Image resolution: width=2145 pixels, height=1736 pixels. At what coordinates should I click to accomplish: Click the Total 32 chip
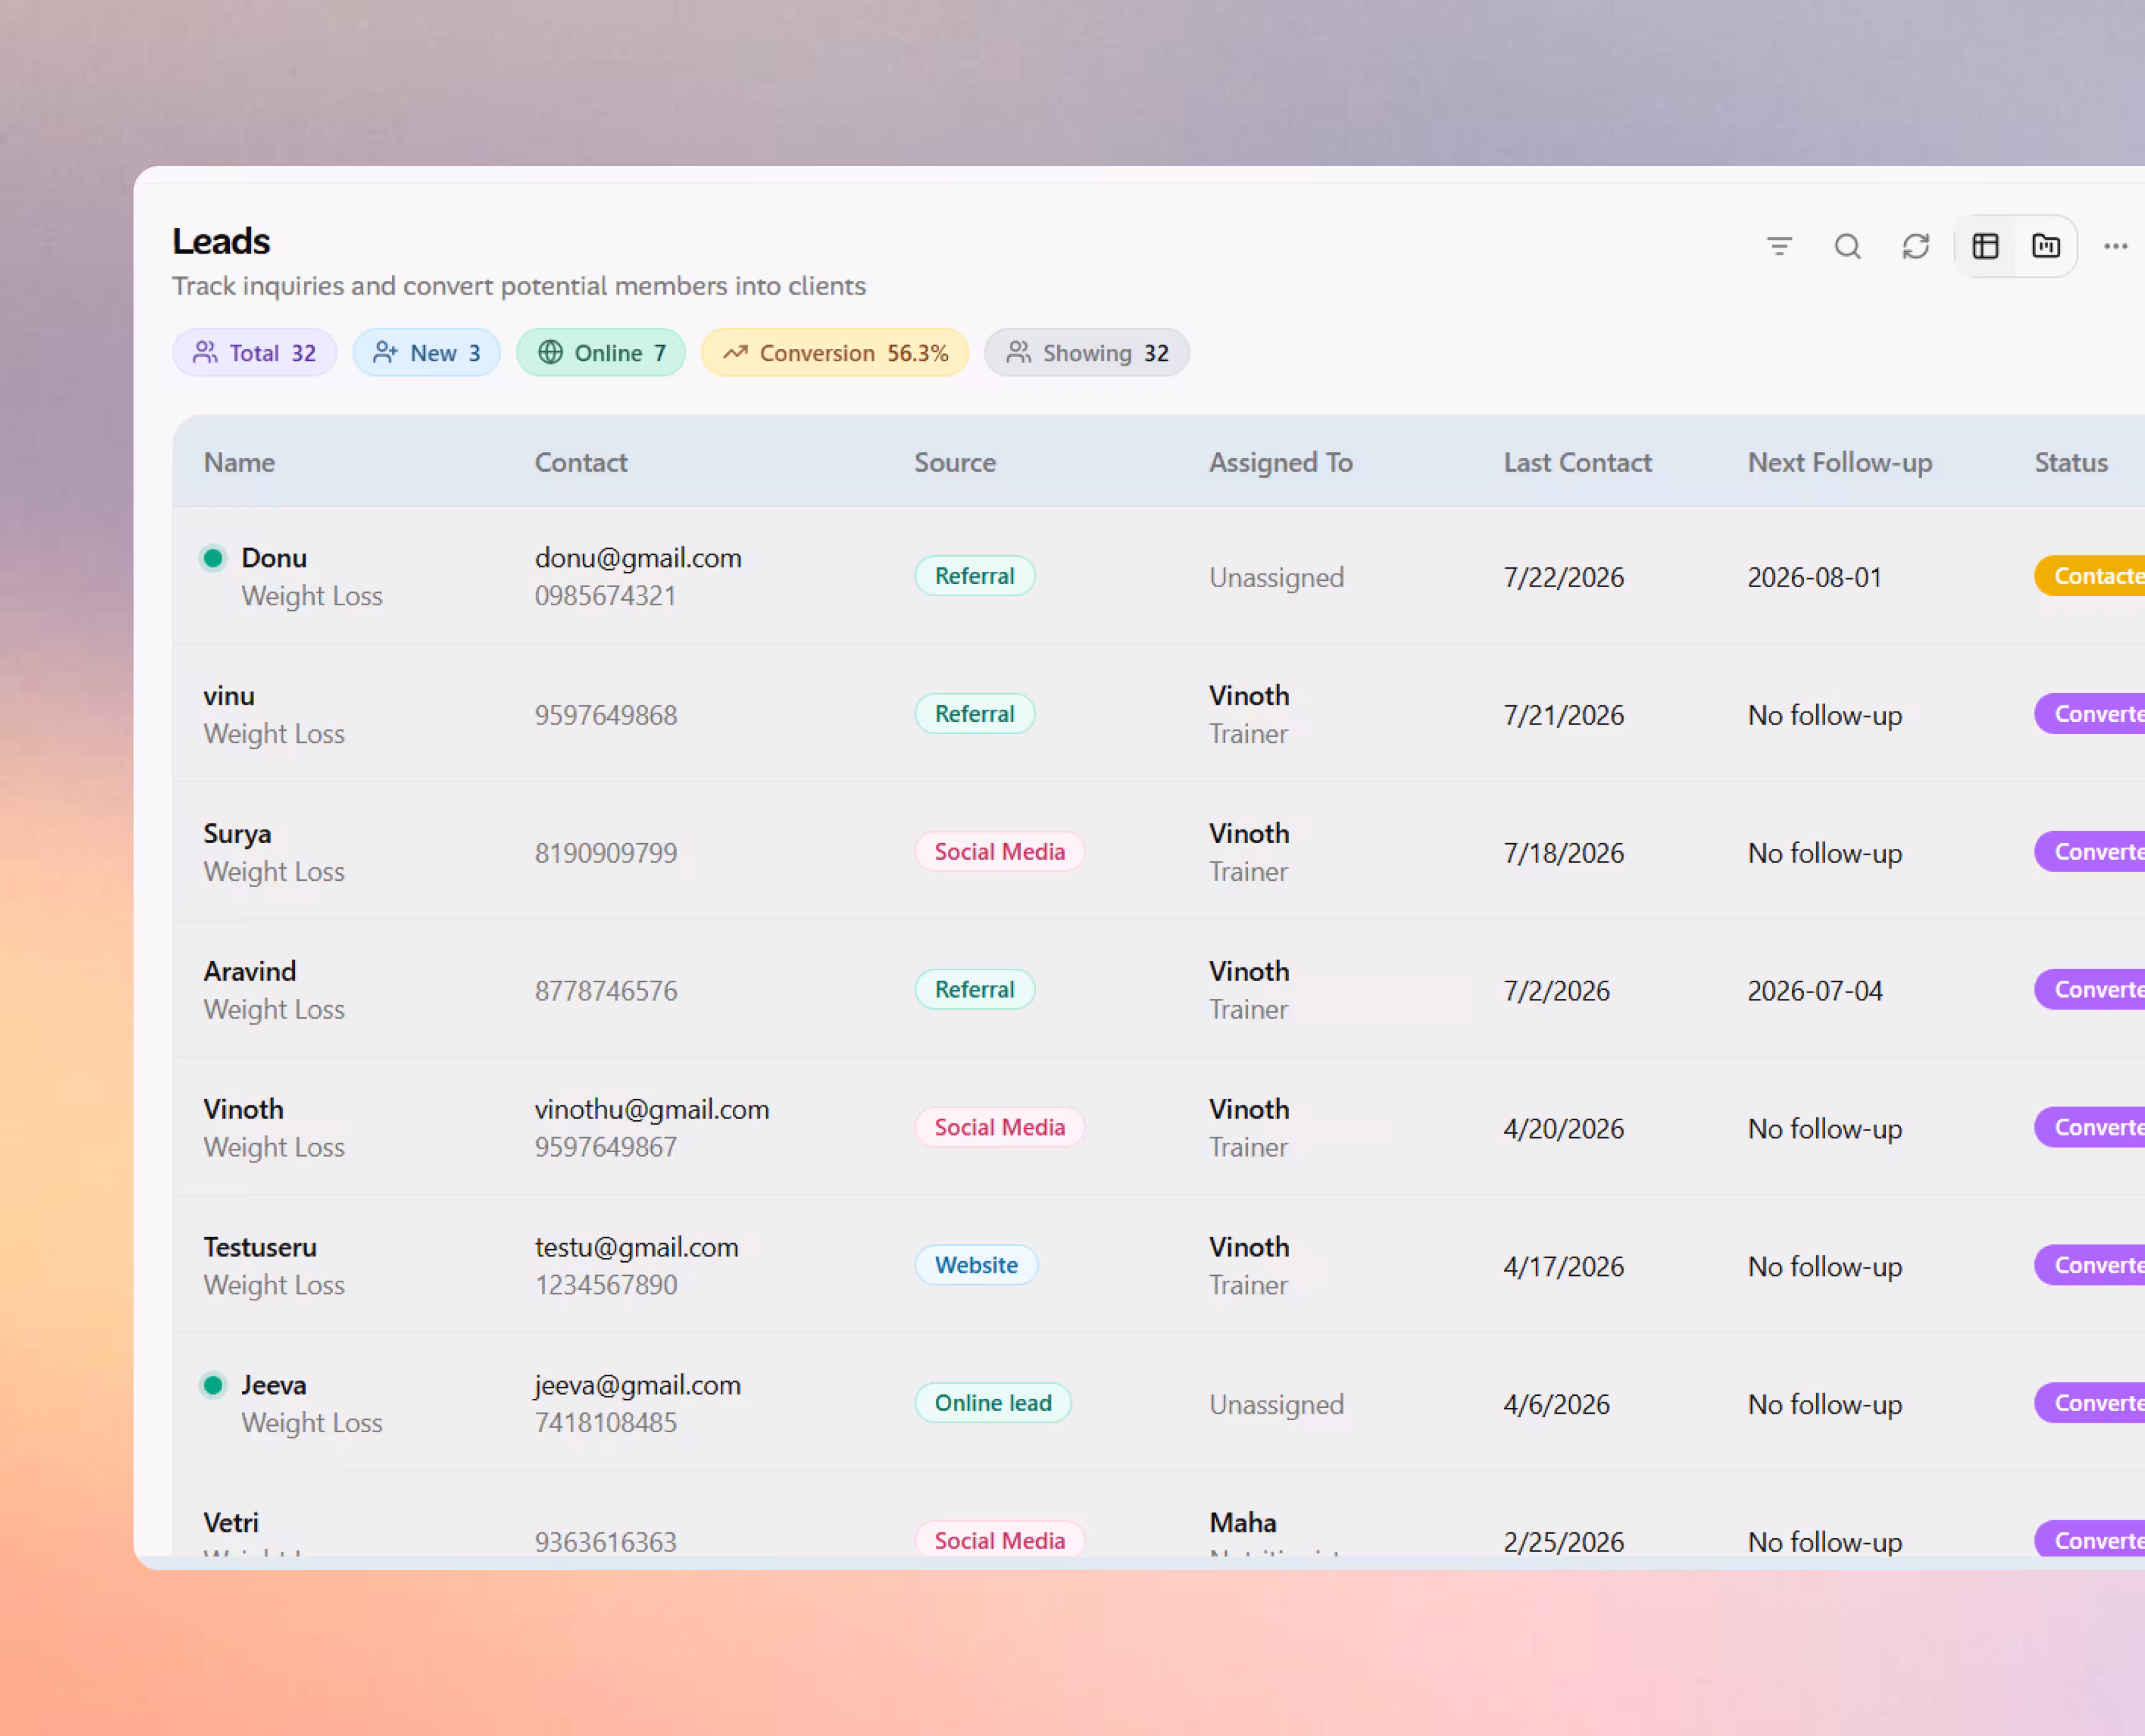click(x=254, y=353)
